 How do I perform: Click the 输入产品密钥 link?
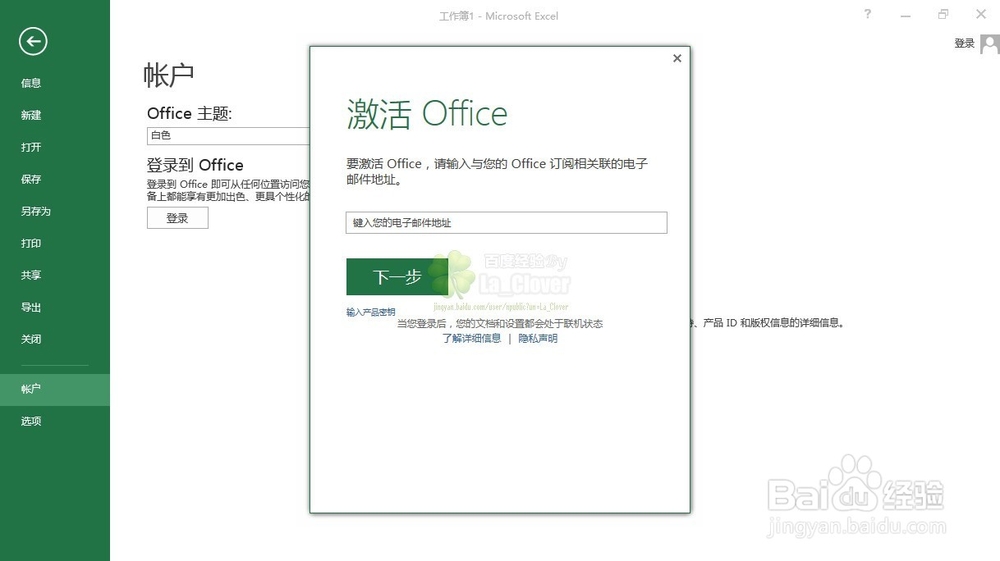point(371,312)
